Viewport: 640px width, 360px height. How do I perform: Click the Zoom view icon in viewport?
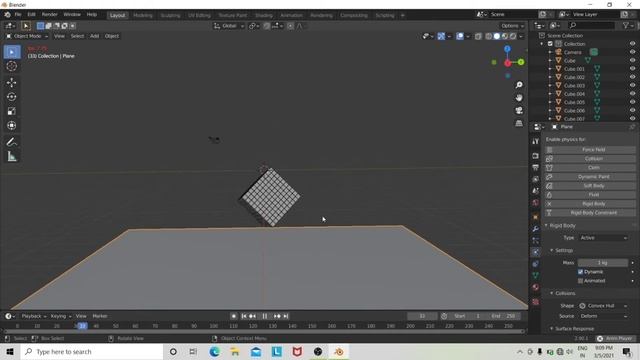519,85
